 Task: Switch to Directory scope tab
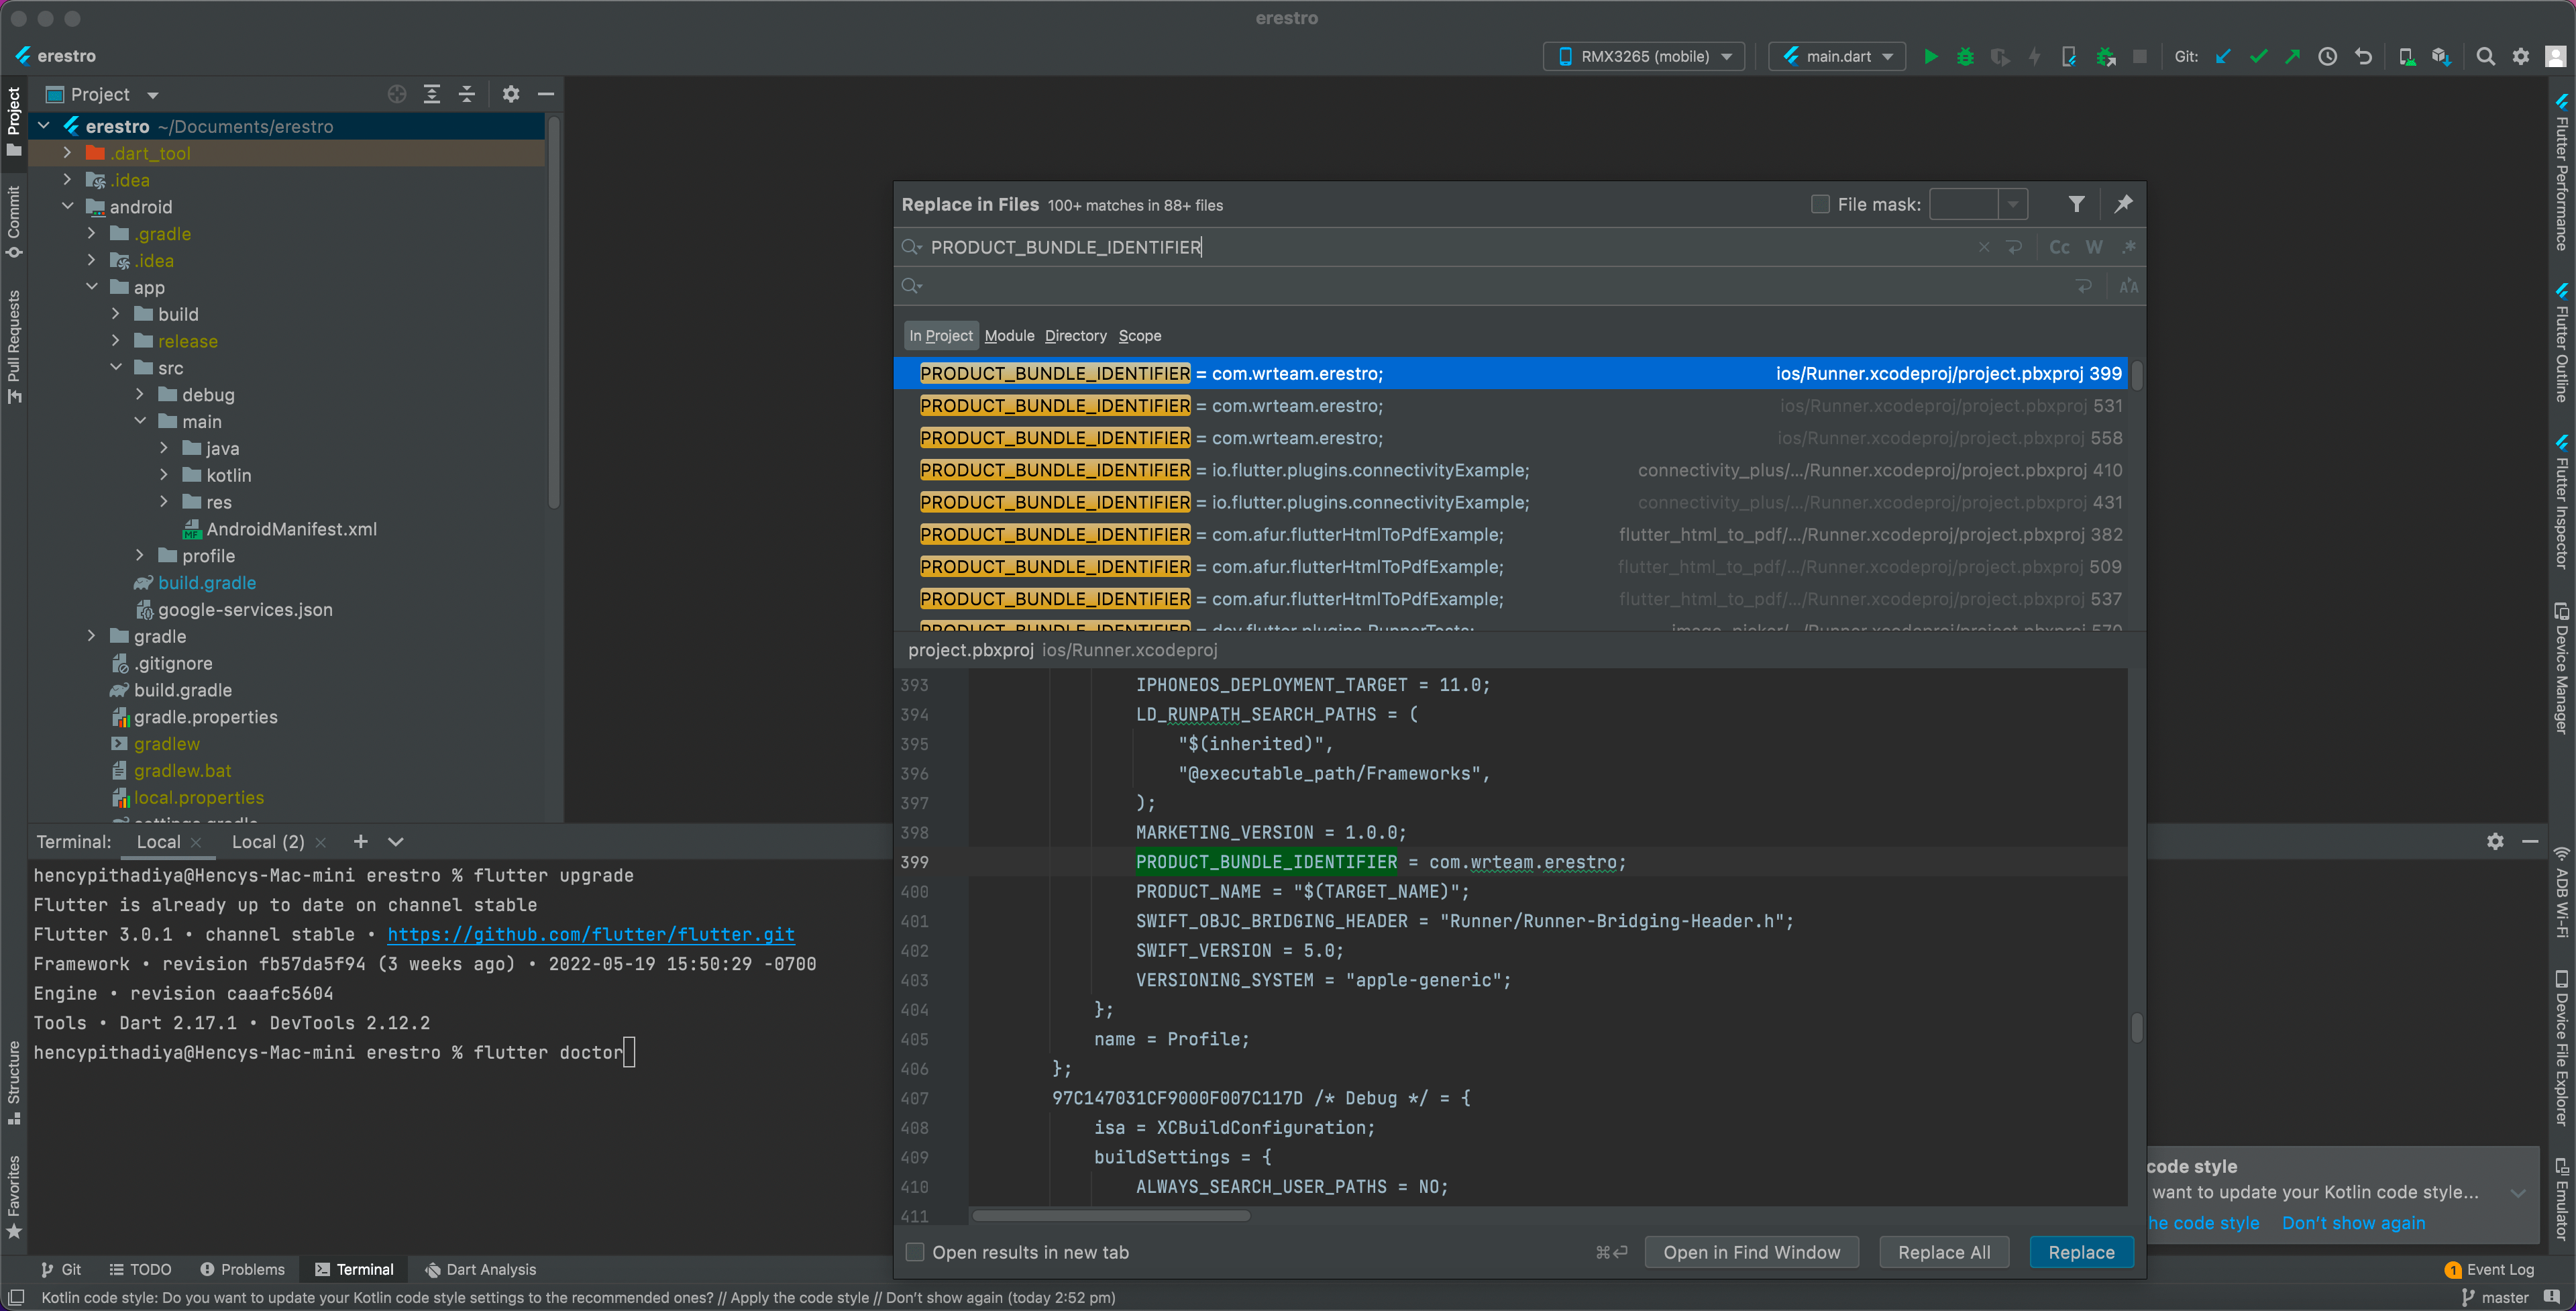tap(1075, 336)
